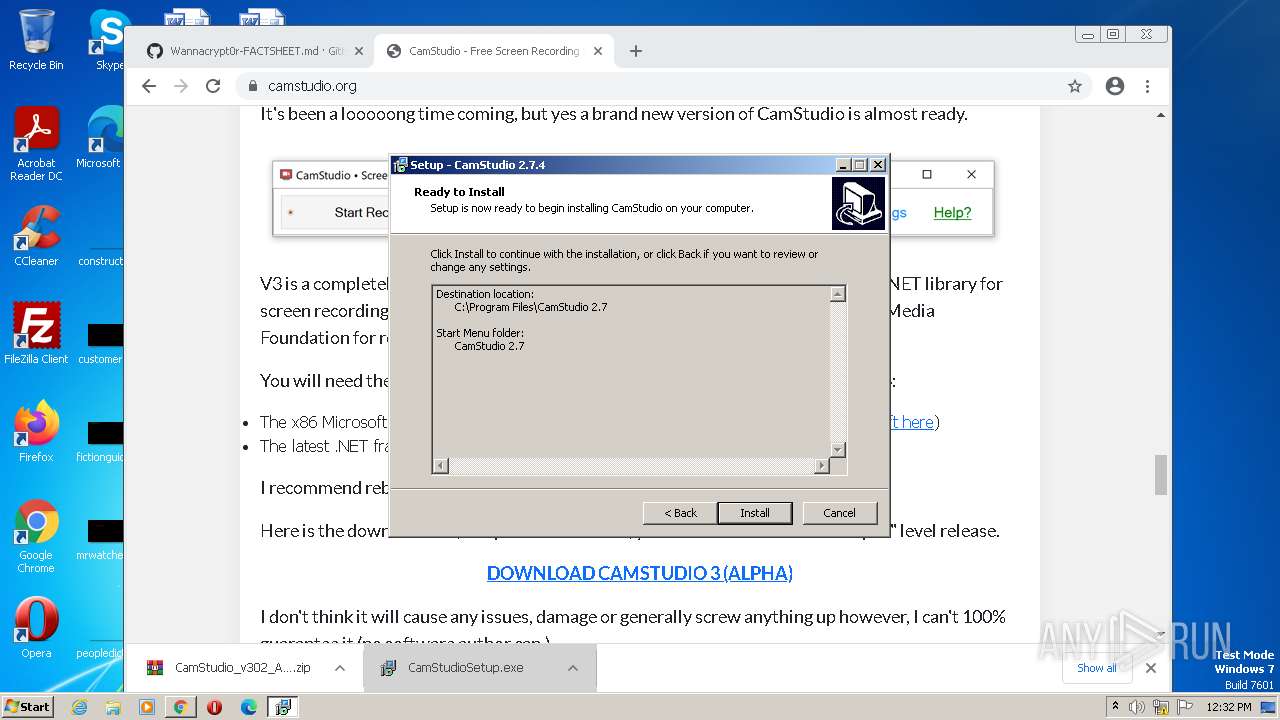The image size is (1280, 720).
Task: Launch Internet Explorer from taskbar
Action: pyautogui.click(x=79, y=707)
